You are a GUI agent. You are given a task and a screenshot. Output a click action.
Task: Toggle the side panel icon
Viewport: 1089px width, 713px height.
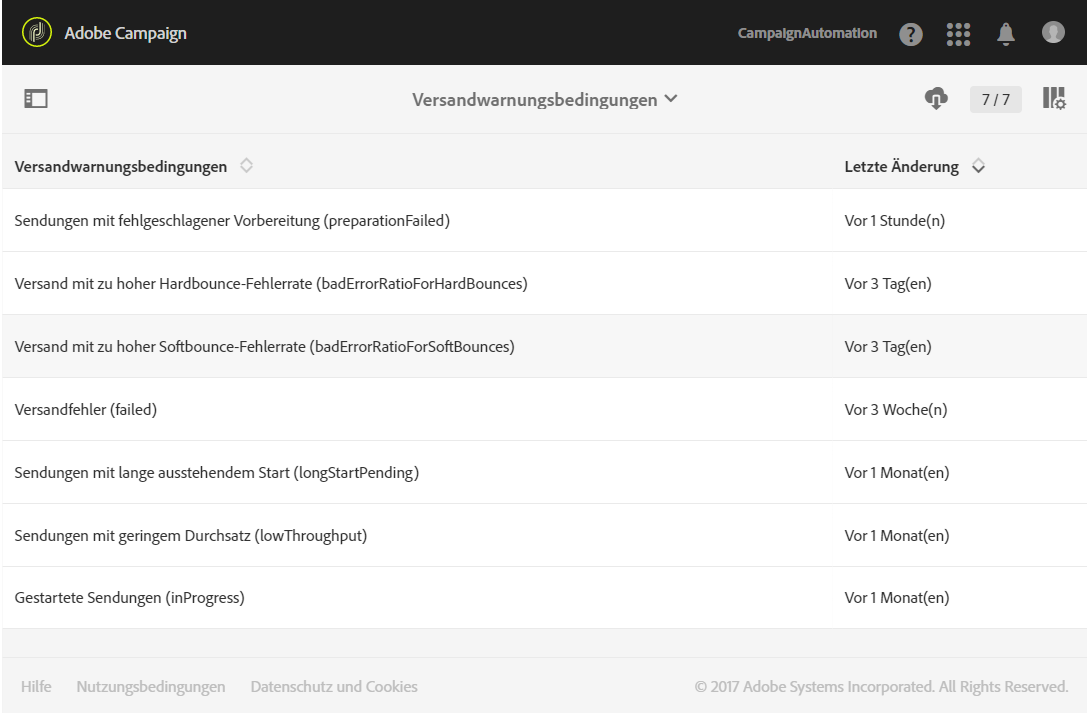point(37,99)
